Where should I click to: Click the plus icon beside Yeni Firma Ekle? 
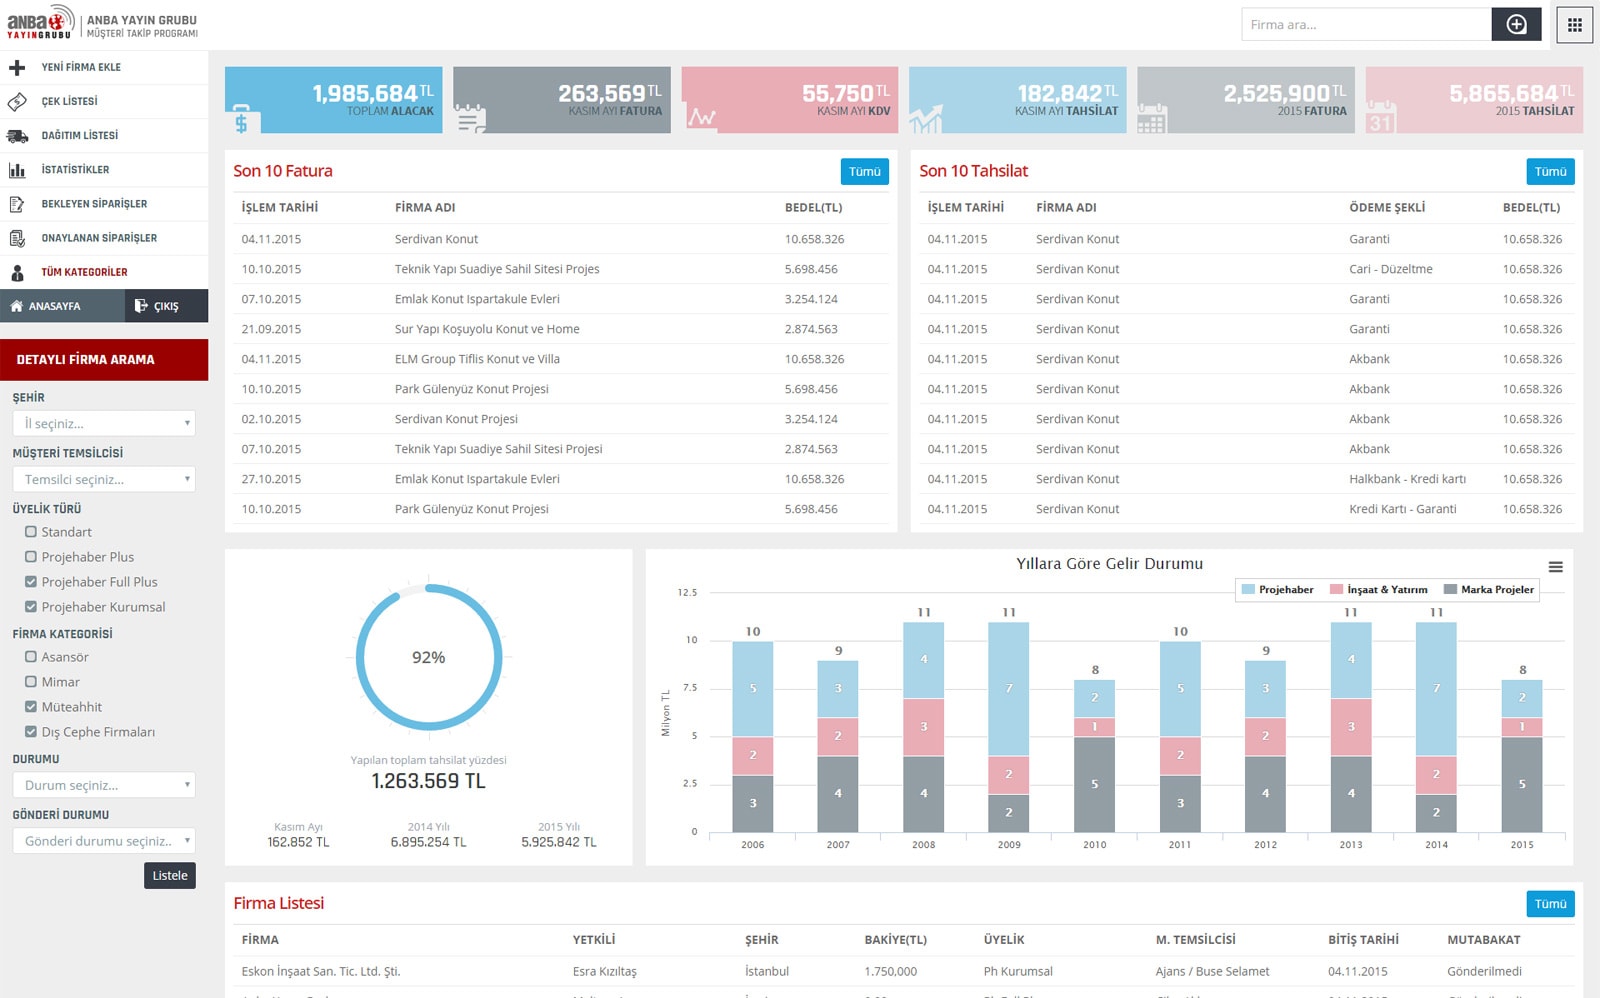[x=17, y=68]
